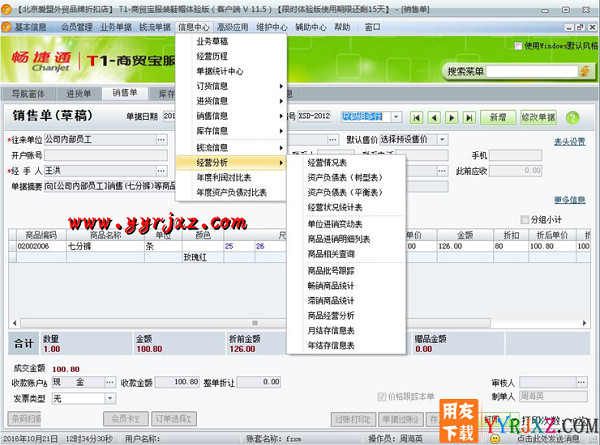Expand 销售信息 submenu

[231, 116]
